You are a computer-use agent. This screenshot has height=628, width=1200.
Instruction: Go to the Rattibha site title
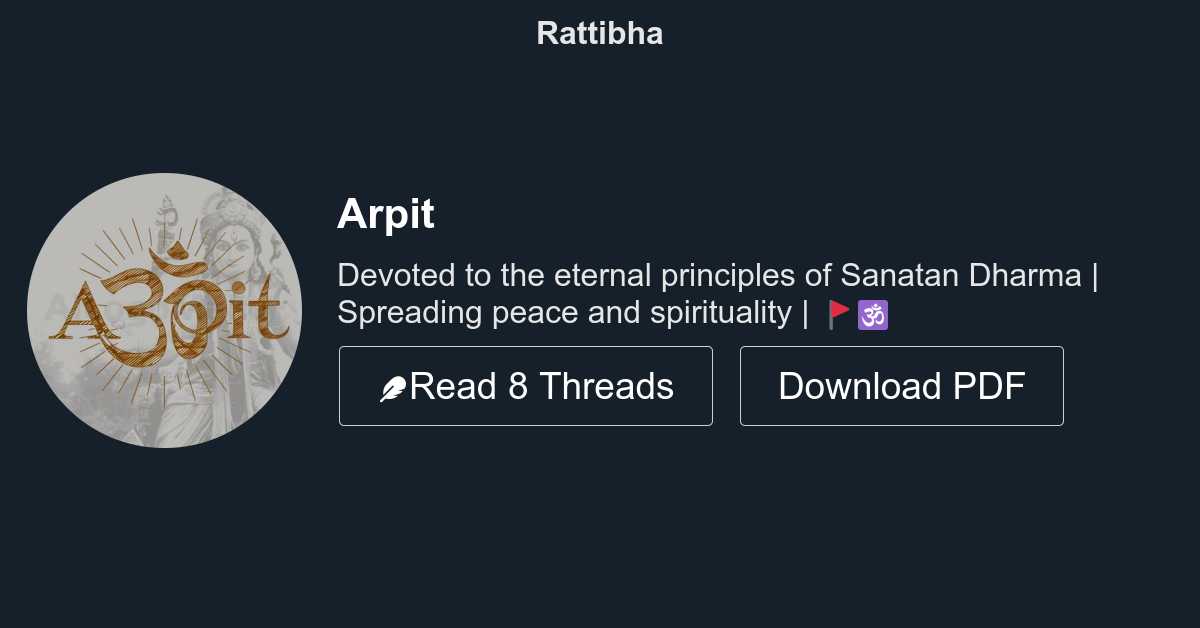tap(599, 33)
